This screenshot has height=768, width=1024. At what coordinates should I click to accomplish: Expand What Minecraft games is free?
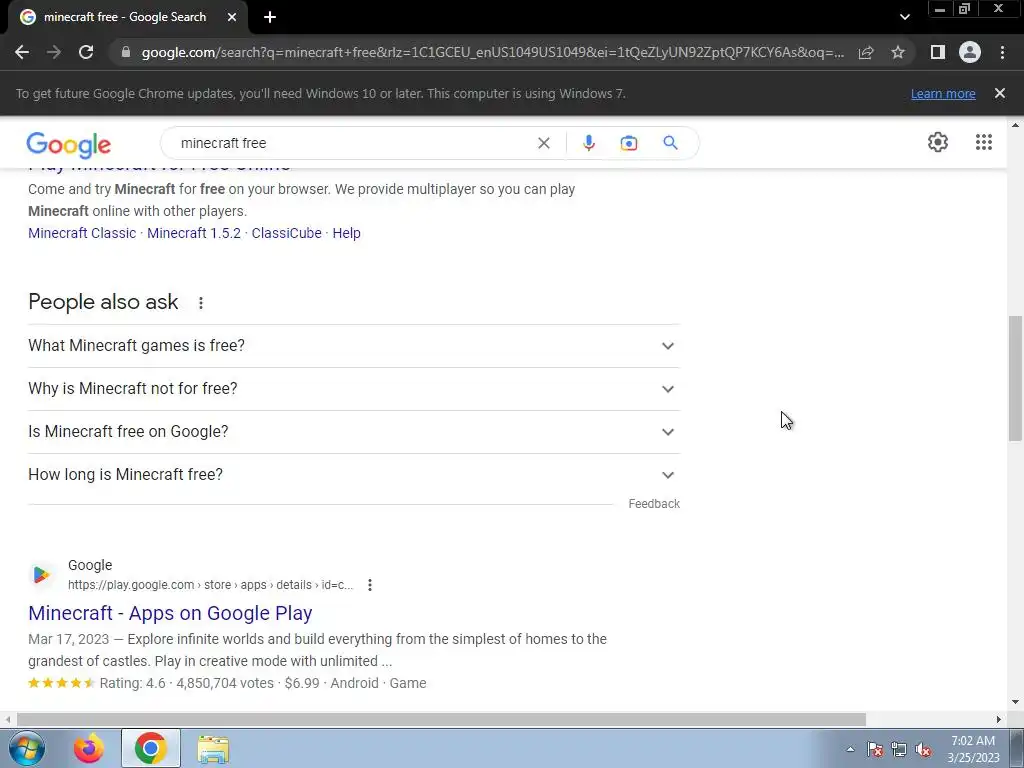coord(354,345)
